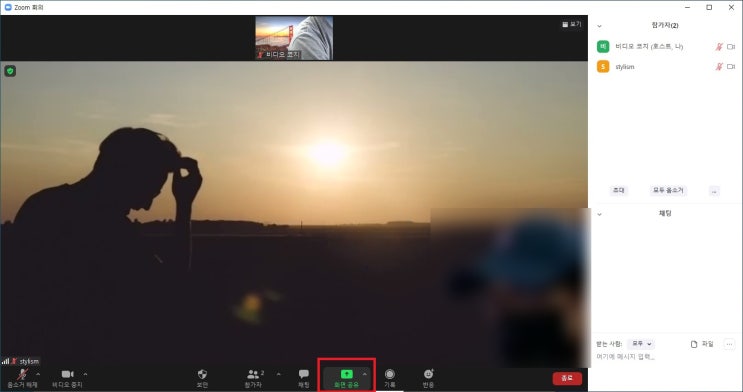Select the 비디오 코치 video thumbnail
Screen dimensions: 743x392
coord(294,38)
